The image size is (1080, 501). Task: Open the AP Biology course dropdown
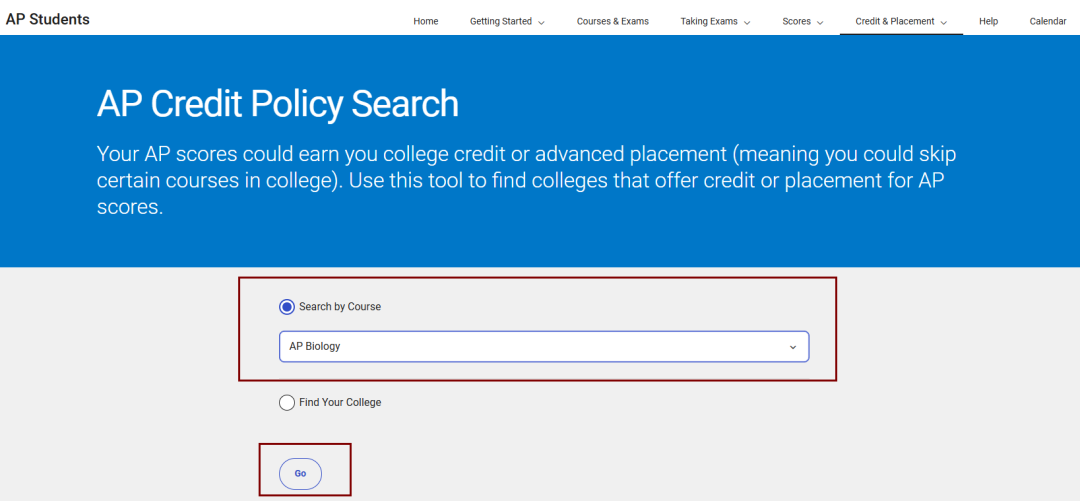[x=543, y=347]
